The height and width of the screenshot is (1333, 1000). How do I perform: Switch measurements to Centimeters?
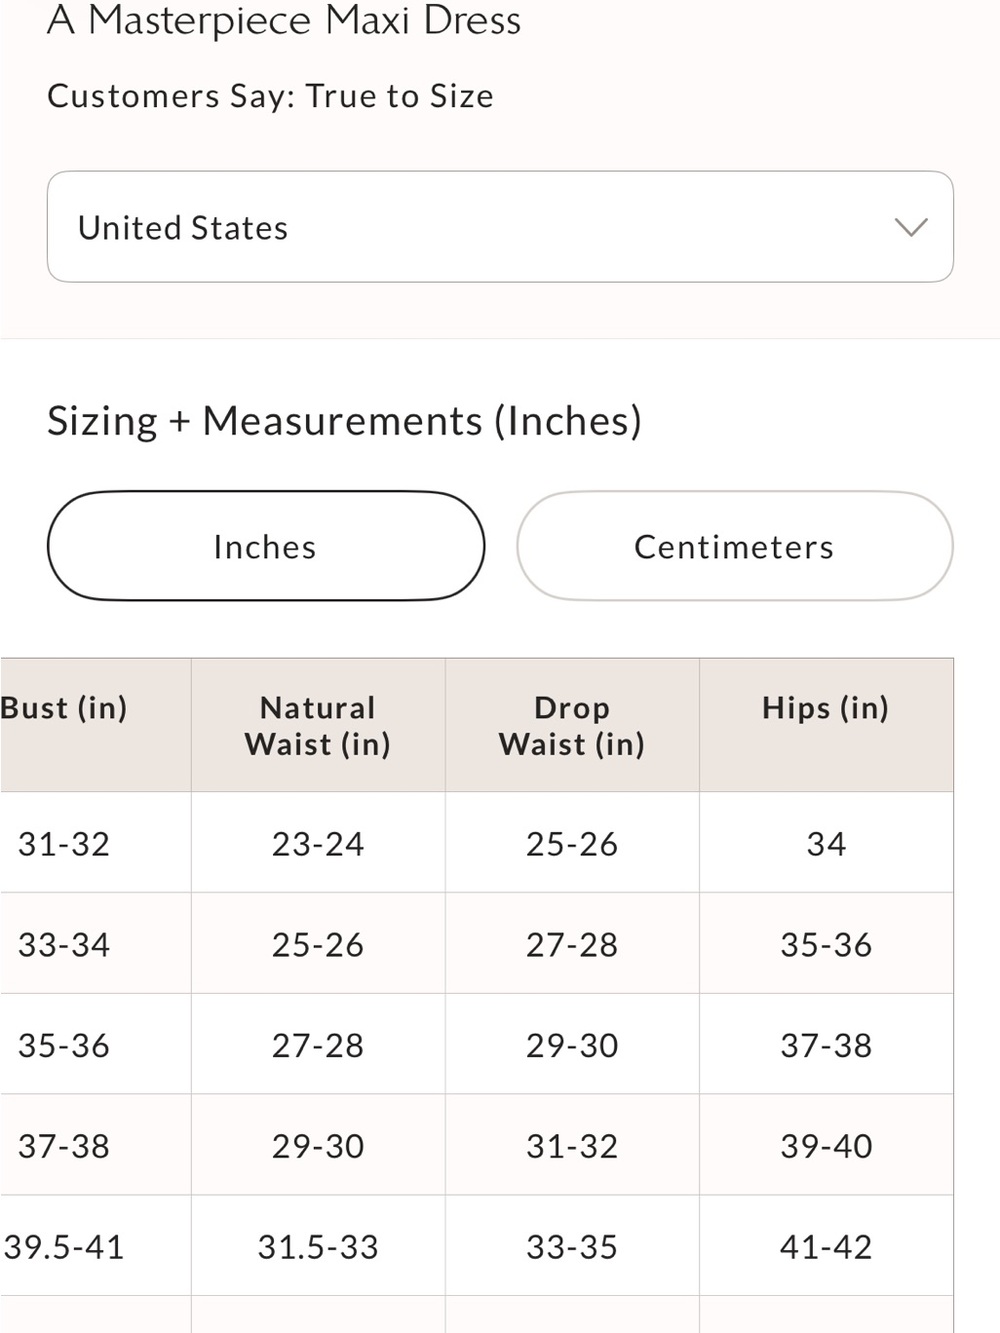click(x=735, y=546)
